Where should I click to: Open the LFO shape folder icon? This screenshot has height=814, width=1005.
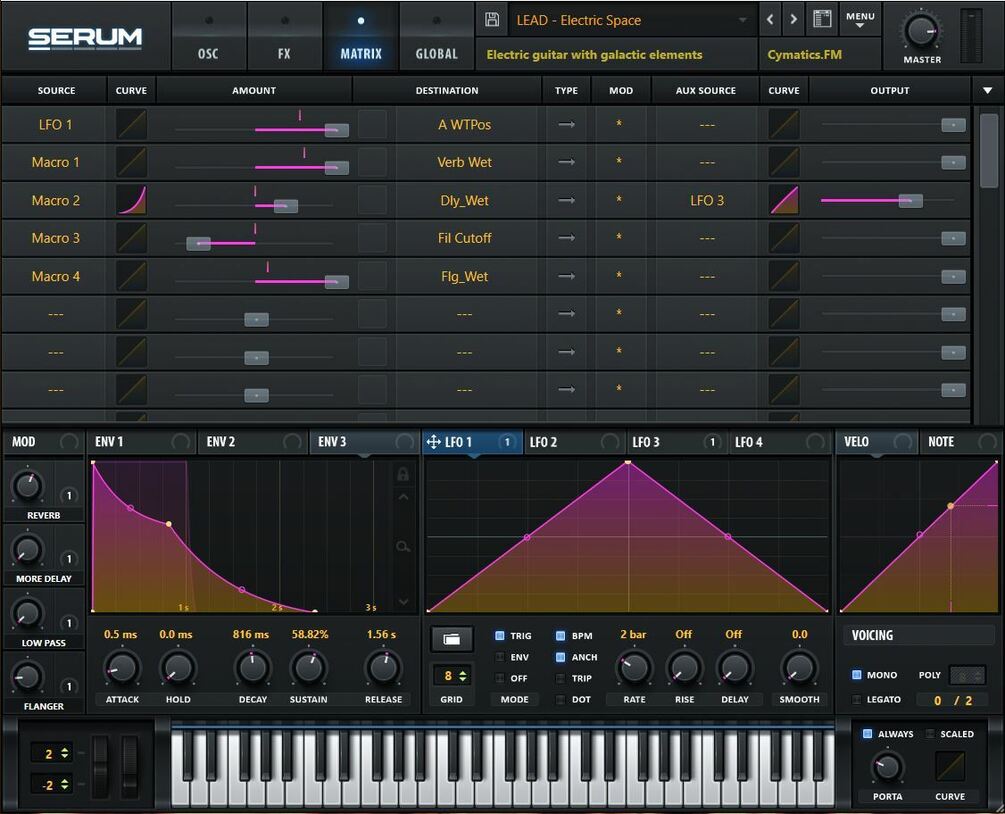coord(451,639)
